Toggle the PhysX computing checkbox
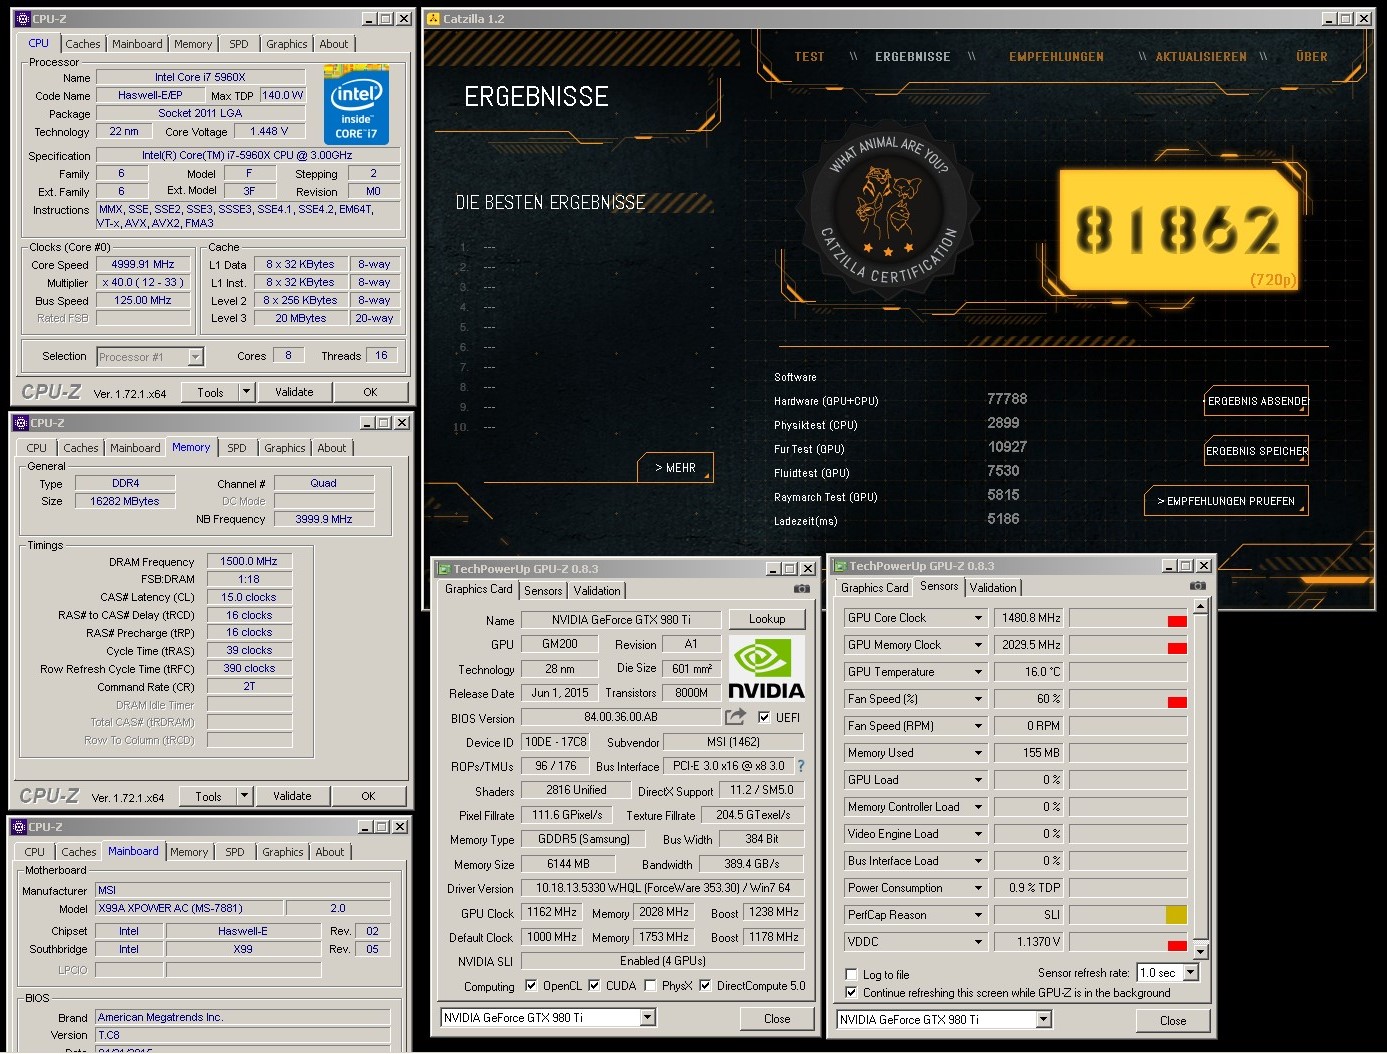The width and height of the screenshot is (1387, 1054). (x=651, y=986)
